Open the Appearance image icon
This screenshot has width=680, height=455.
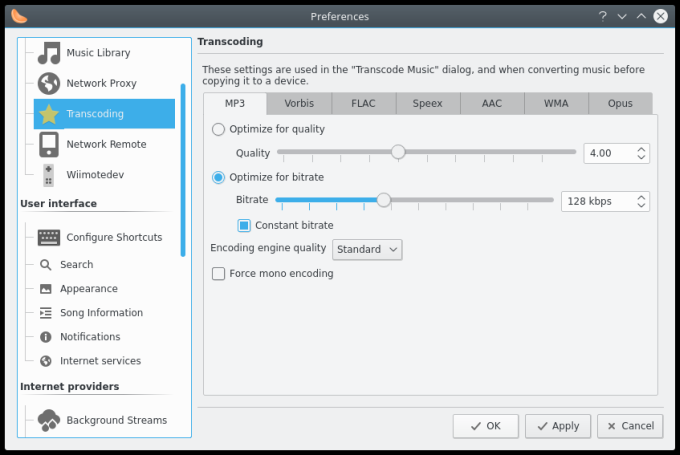46,289
